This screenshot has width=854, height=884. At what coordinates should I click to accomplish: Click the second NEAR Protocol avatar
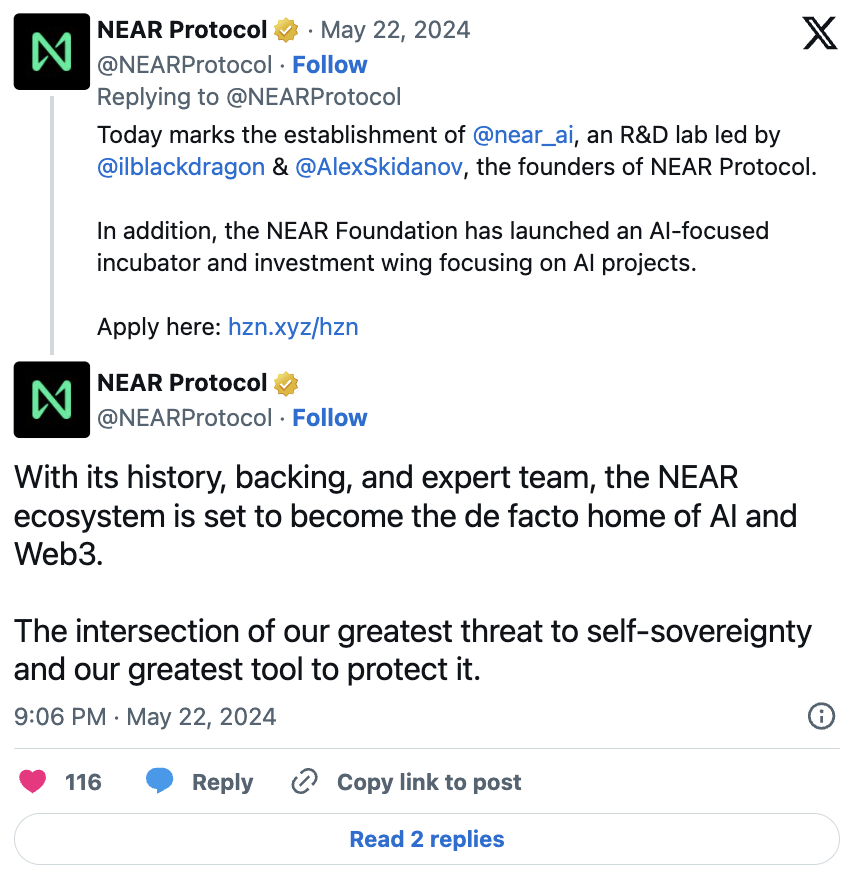(x=52, y=400)
